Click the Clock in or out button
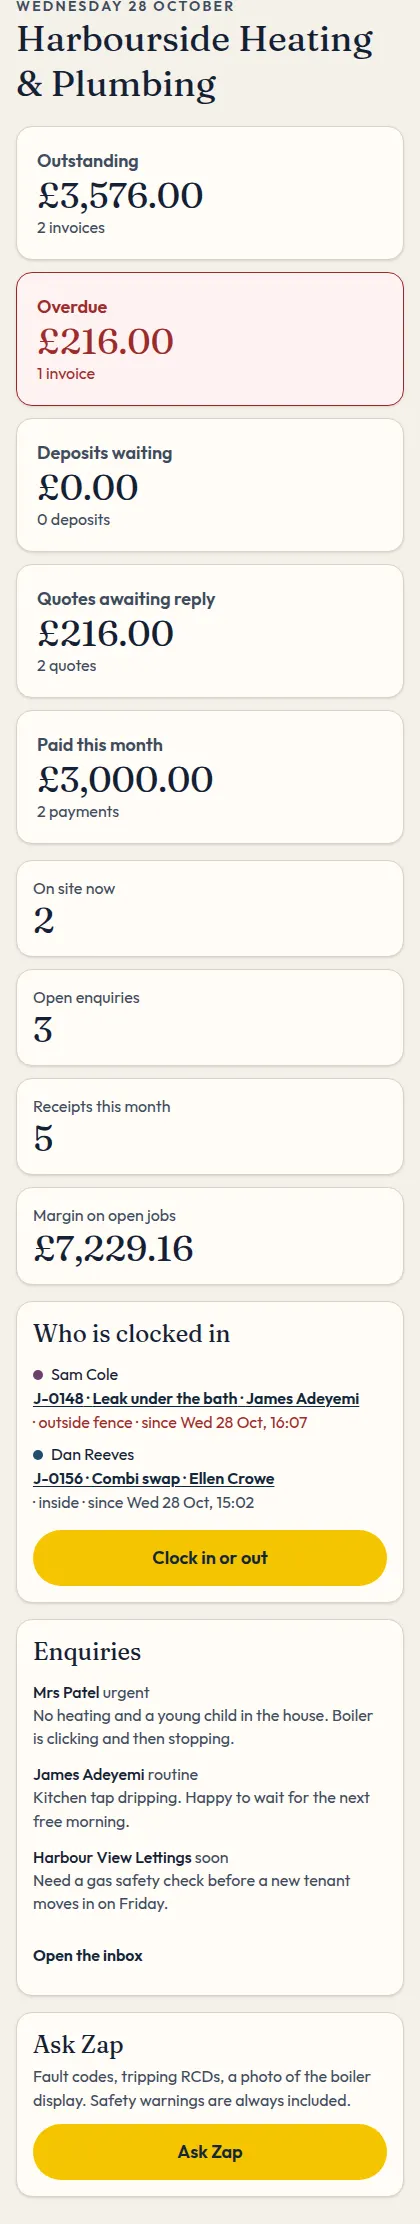This screenshot has height=2224, width=420. point(210,1558)
